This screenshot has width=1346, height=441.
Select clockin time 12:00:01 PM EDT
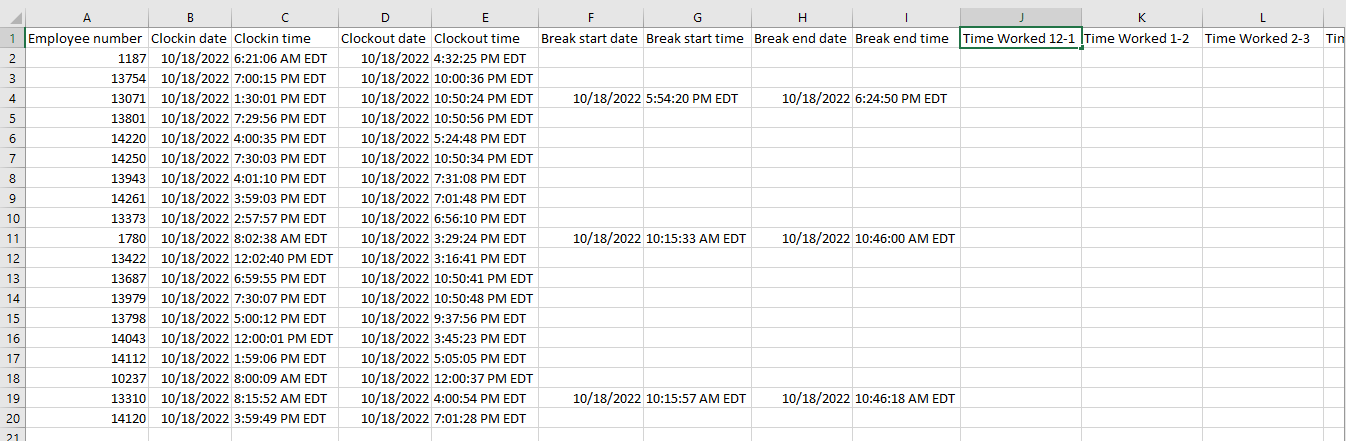pyautogui.click(x=284, y=338)
